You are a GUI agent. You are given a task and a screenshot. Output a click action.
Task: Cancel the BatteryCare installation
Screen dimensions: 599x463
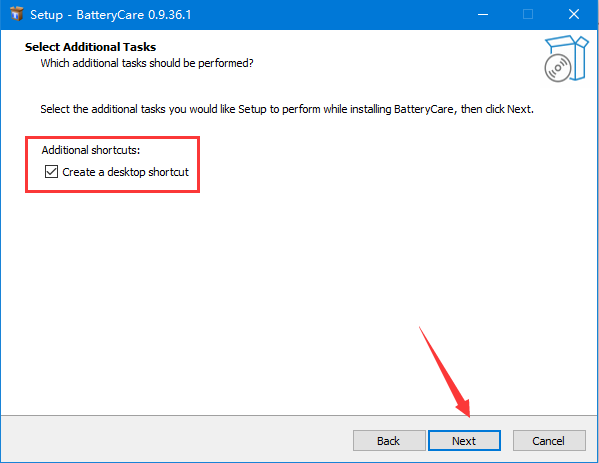549,441
